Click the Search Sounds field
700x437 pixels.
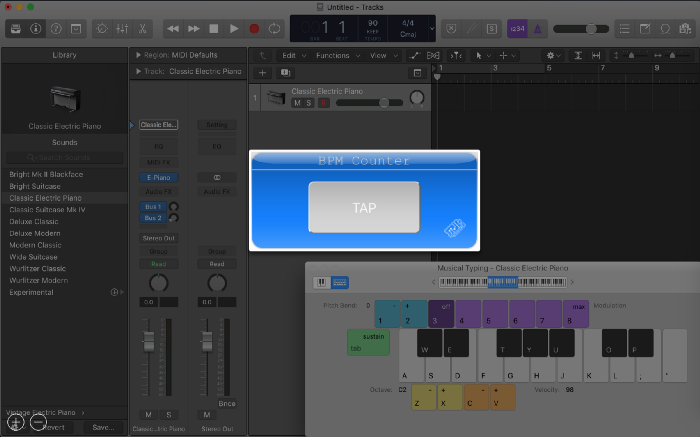[64, 158]
